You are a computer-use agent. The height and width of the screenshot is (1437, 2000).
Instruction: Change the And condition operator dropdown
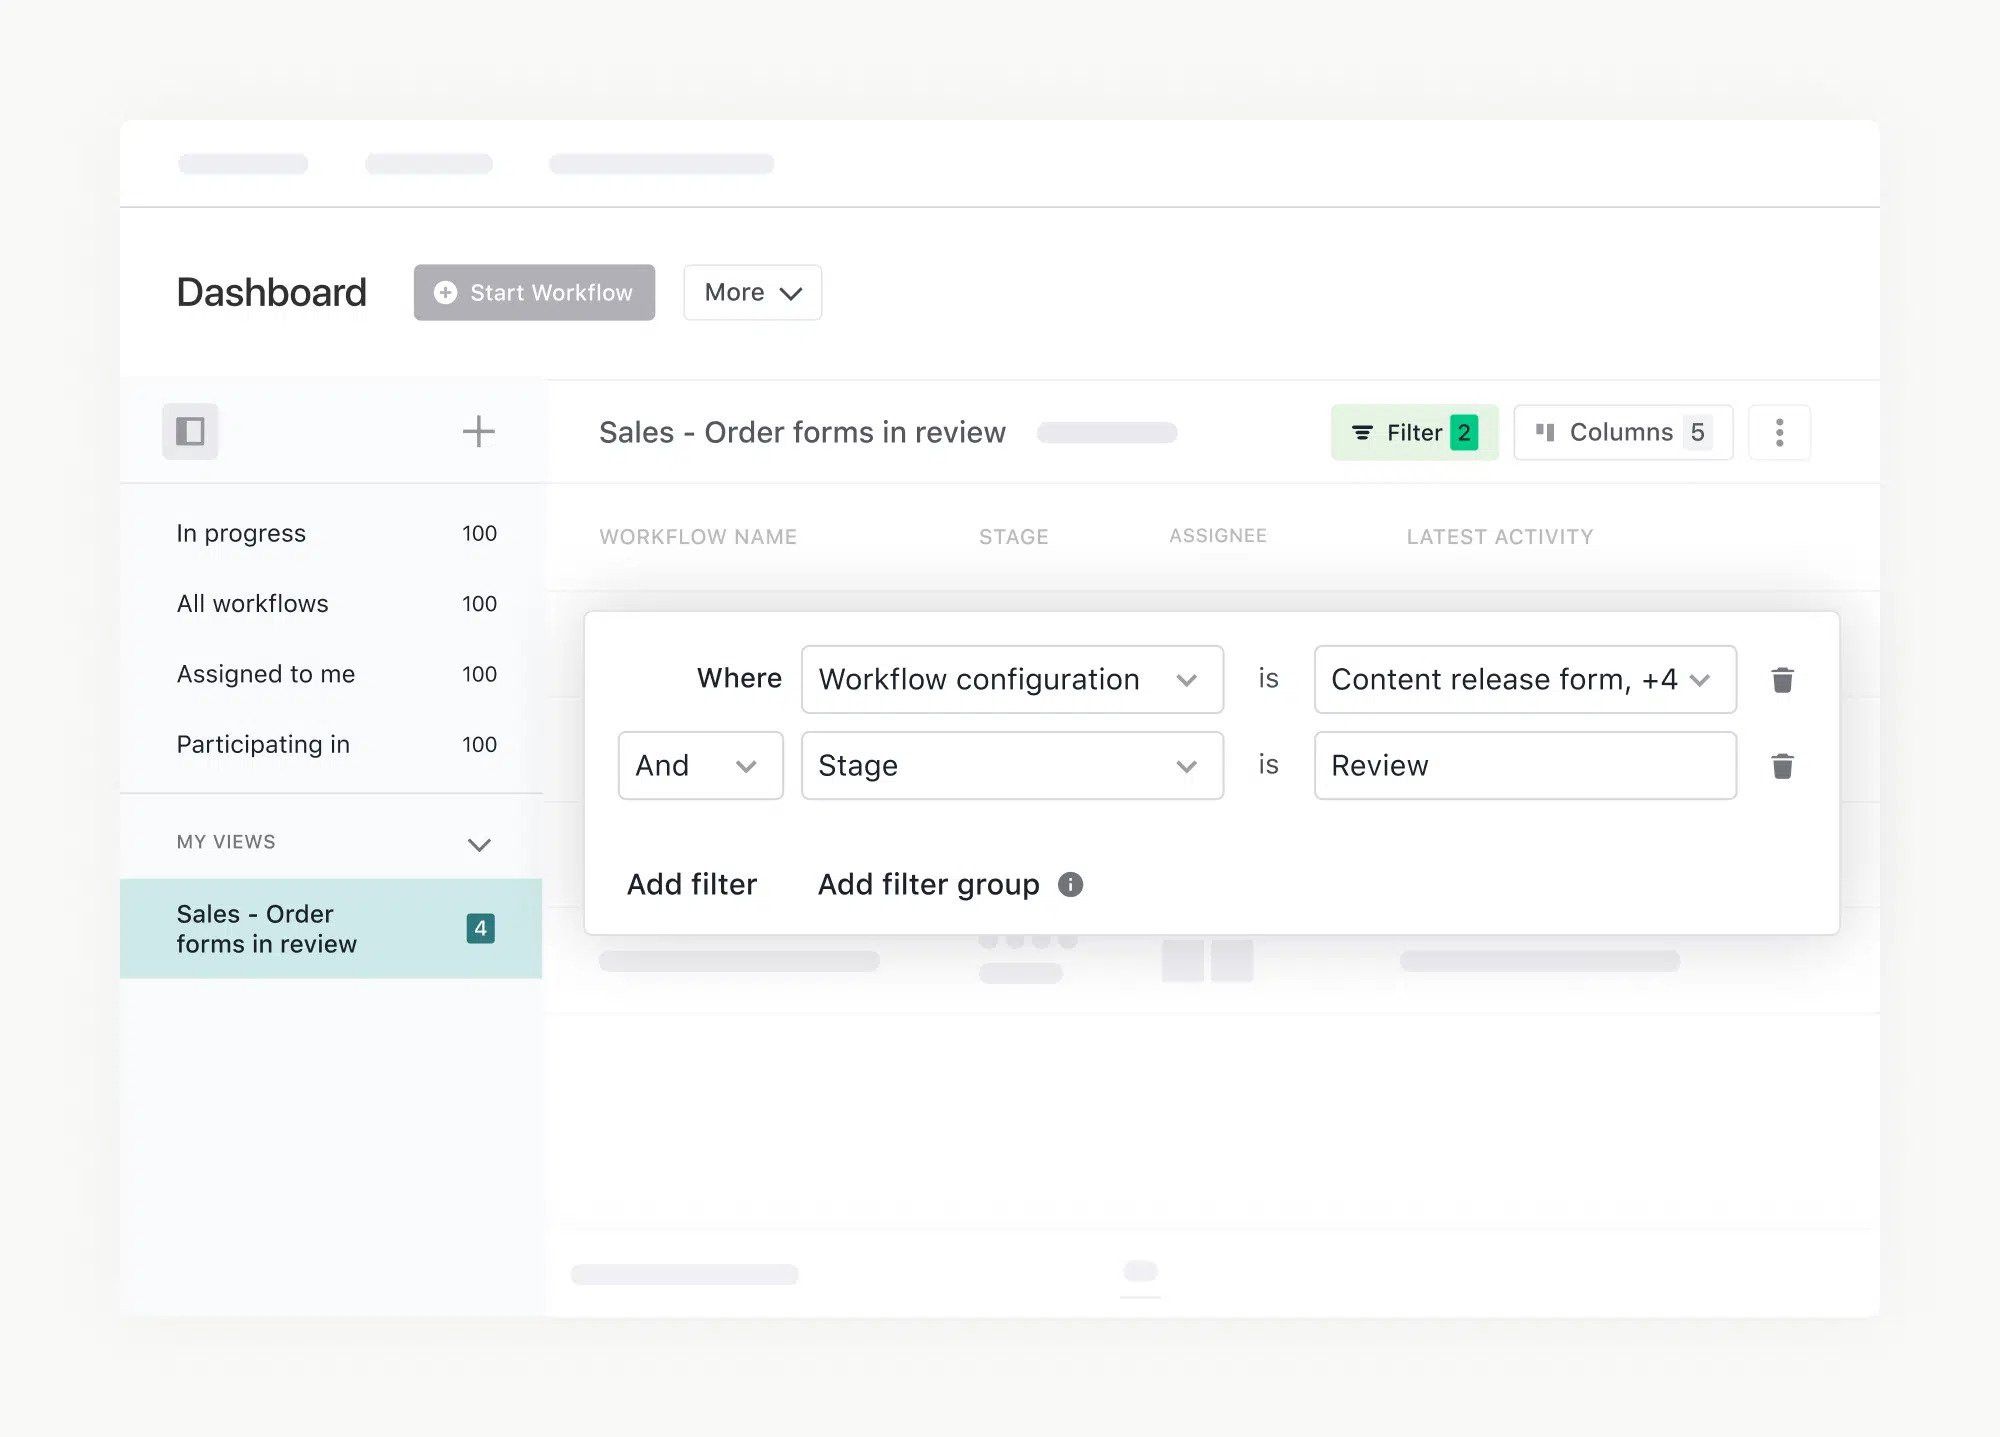(x=699, y=766)
